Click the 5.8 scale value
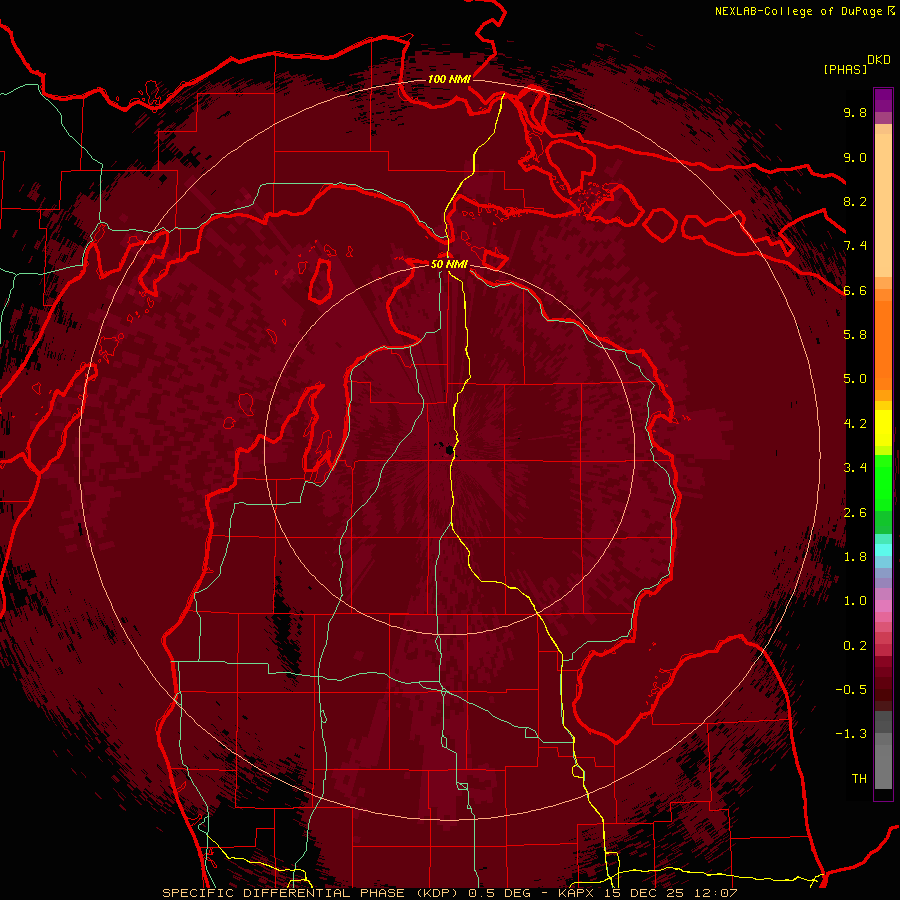900x900 pixels. point(855,335)
